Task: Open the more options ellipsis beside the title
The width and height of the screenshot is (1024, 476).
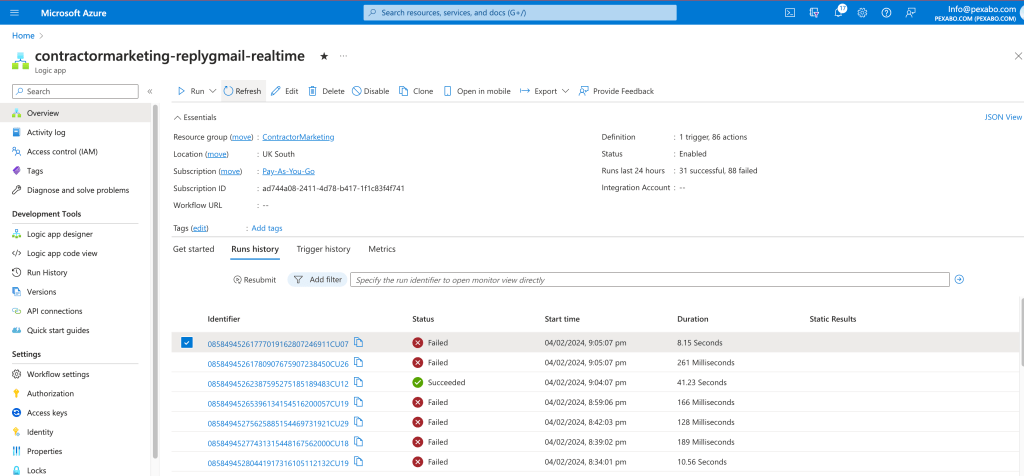Action: pos(344,56)
